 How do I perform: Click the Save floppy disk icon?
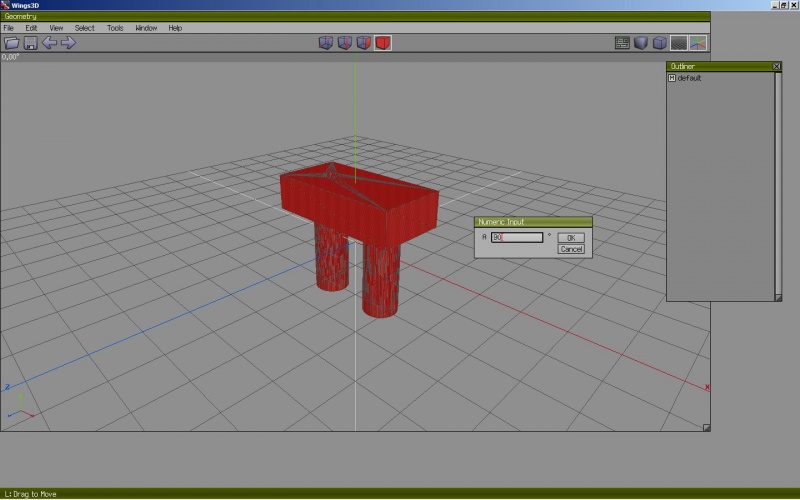point(31,43)
